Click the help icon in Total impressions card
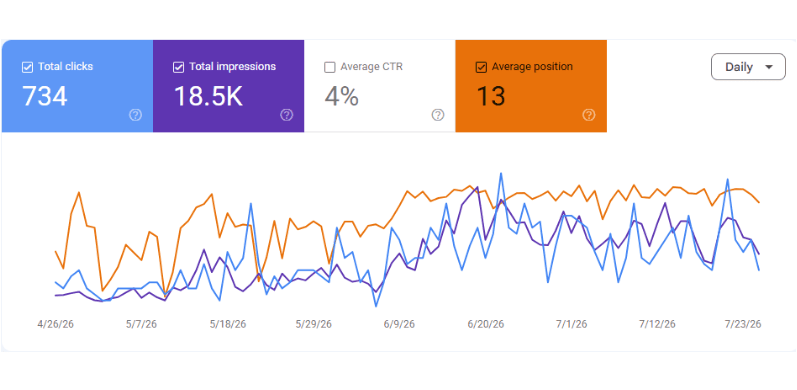The image size is (797, 390). click(287, 115)
